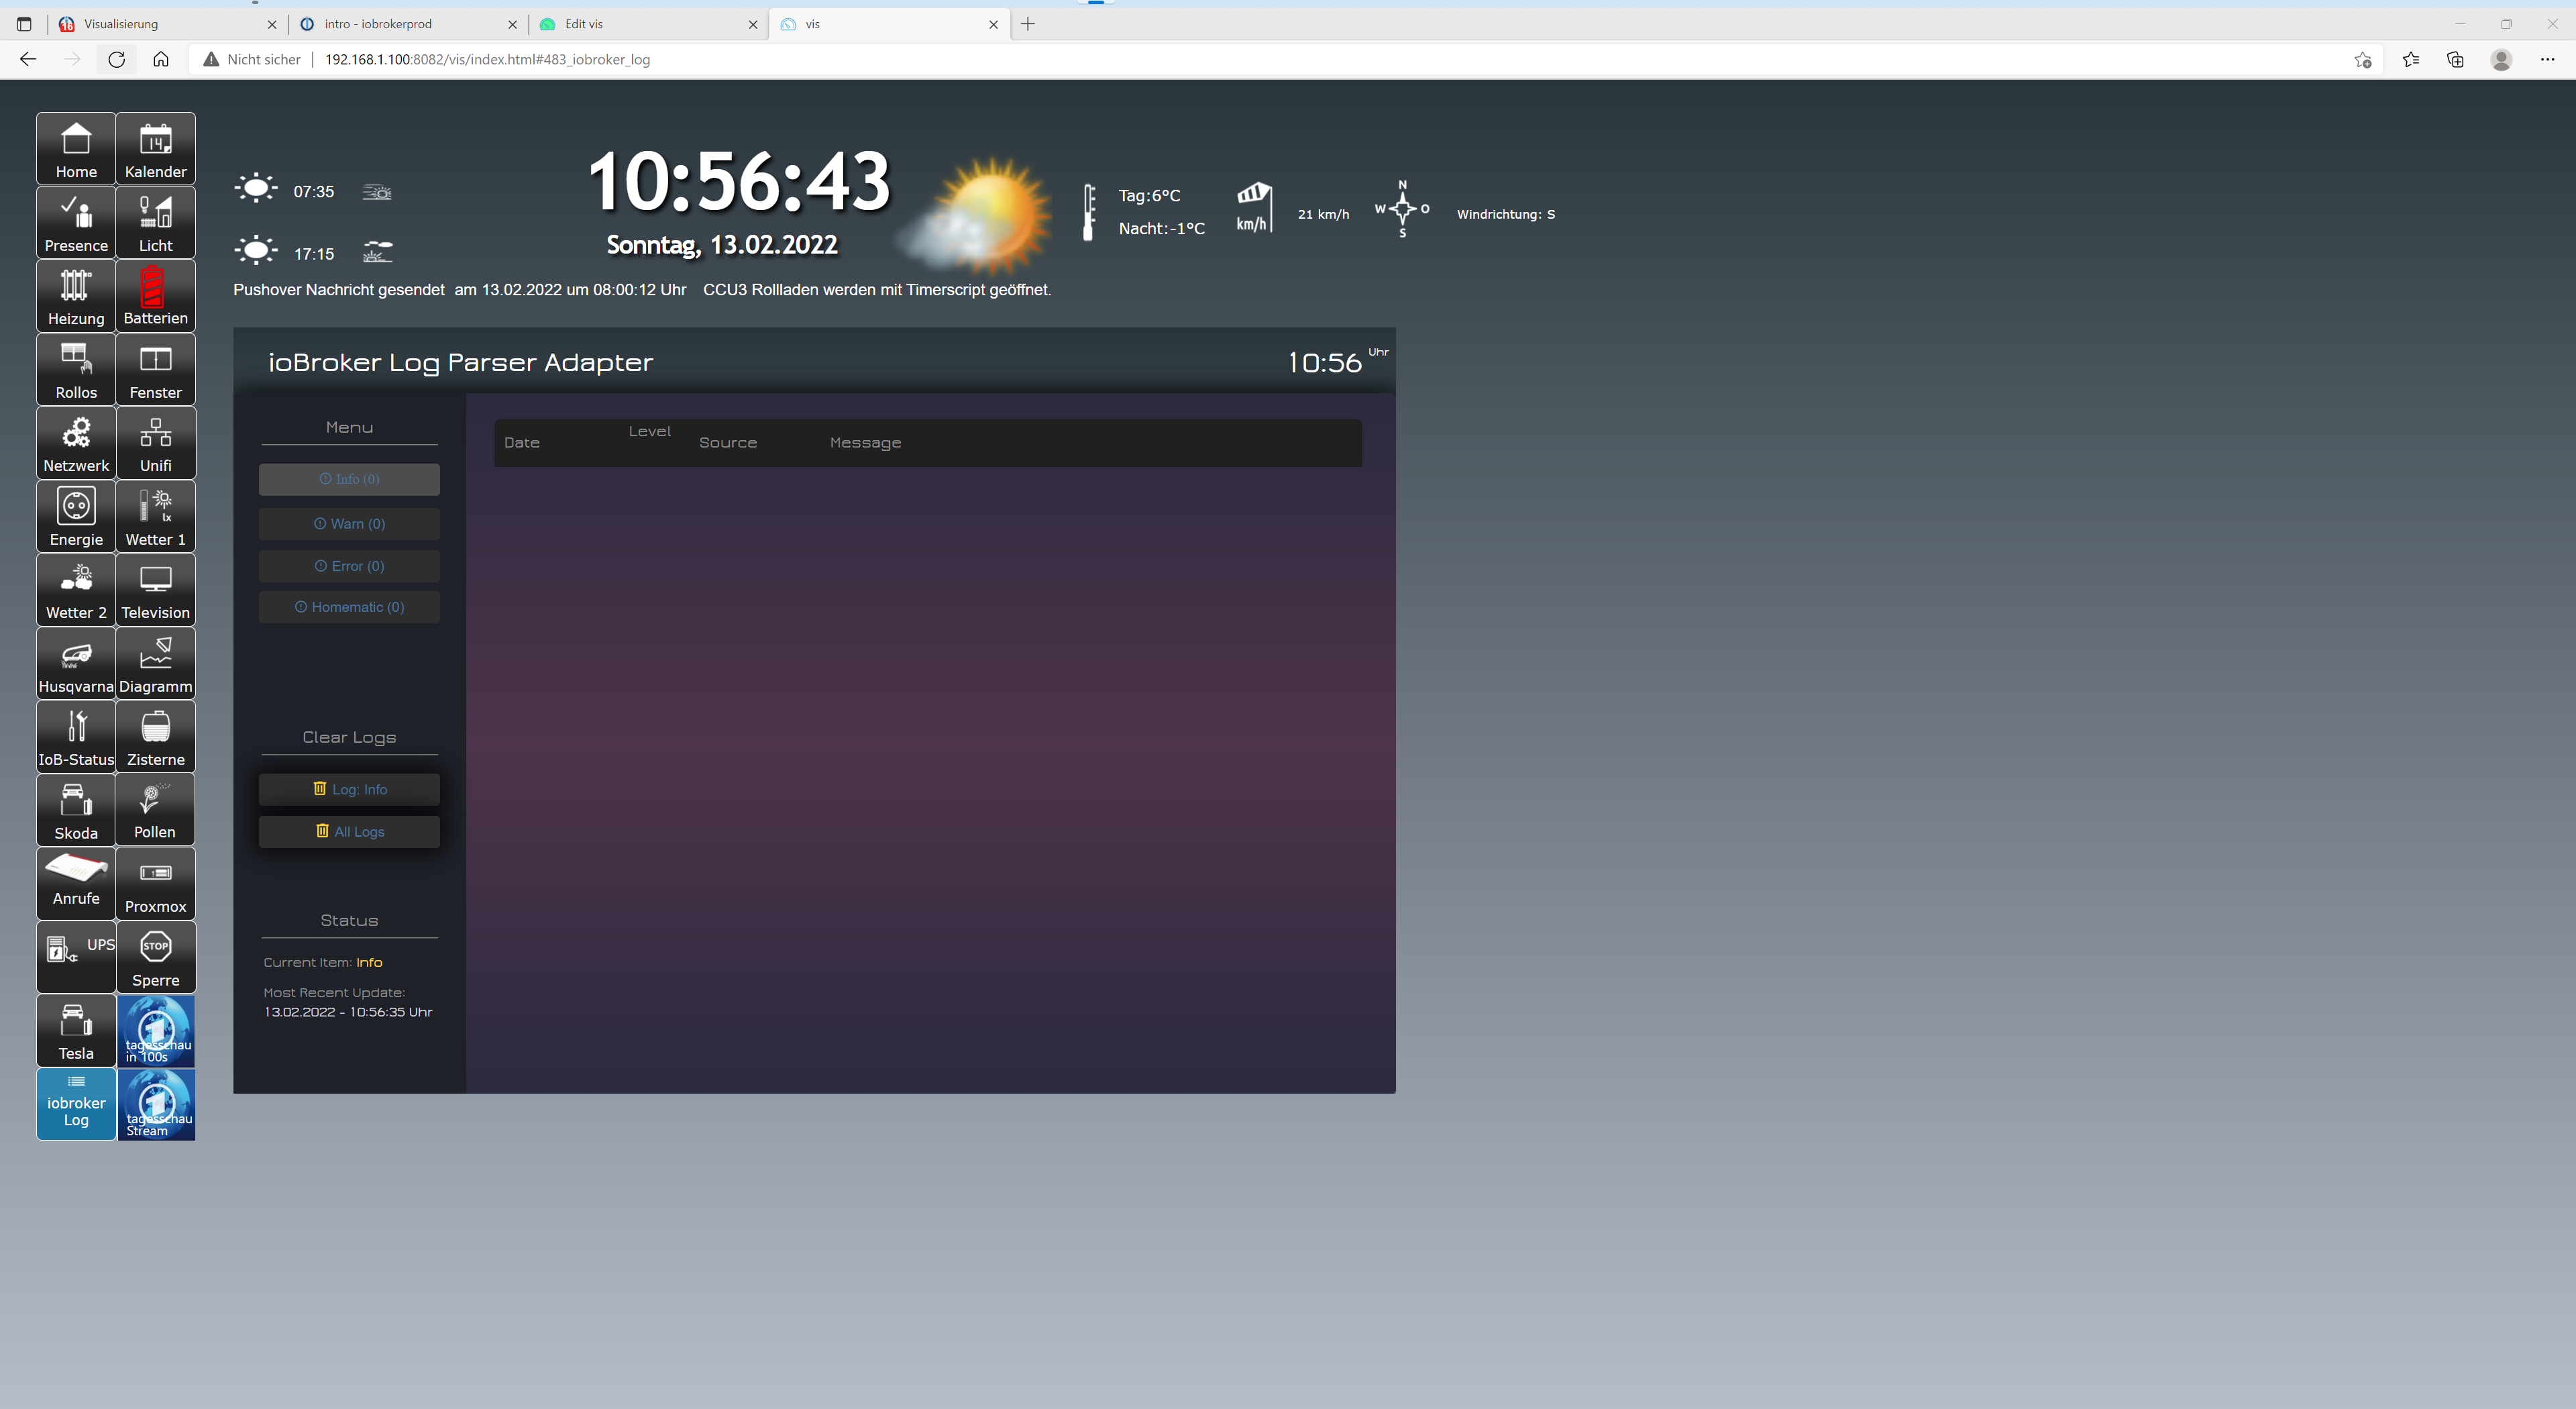Viewport: 2576px width, 1409px height.
Task: Open the Sperre stop sign tile
Action: coord(155,957)
